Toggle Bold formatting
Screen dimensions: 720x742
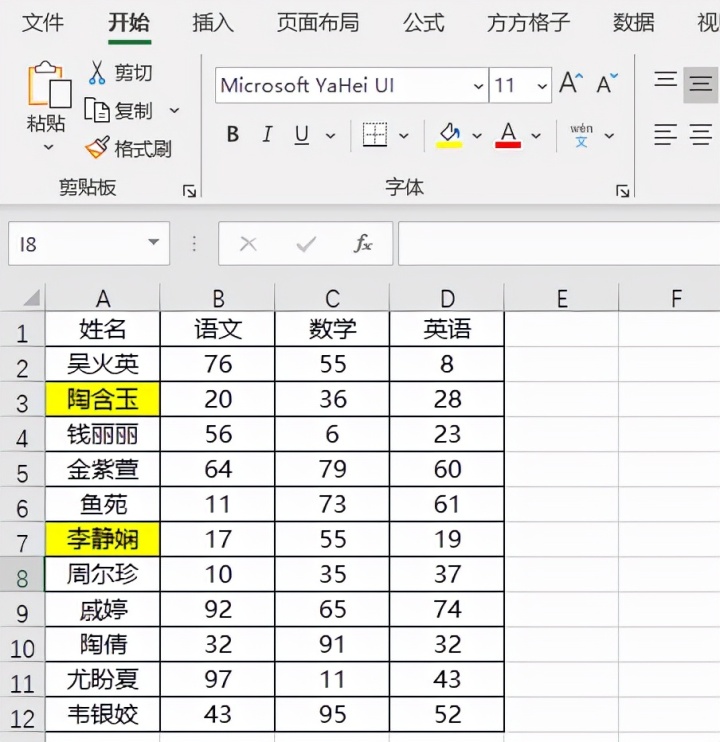(232, 135)
